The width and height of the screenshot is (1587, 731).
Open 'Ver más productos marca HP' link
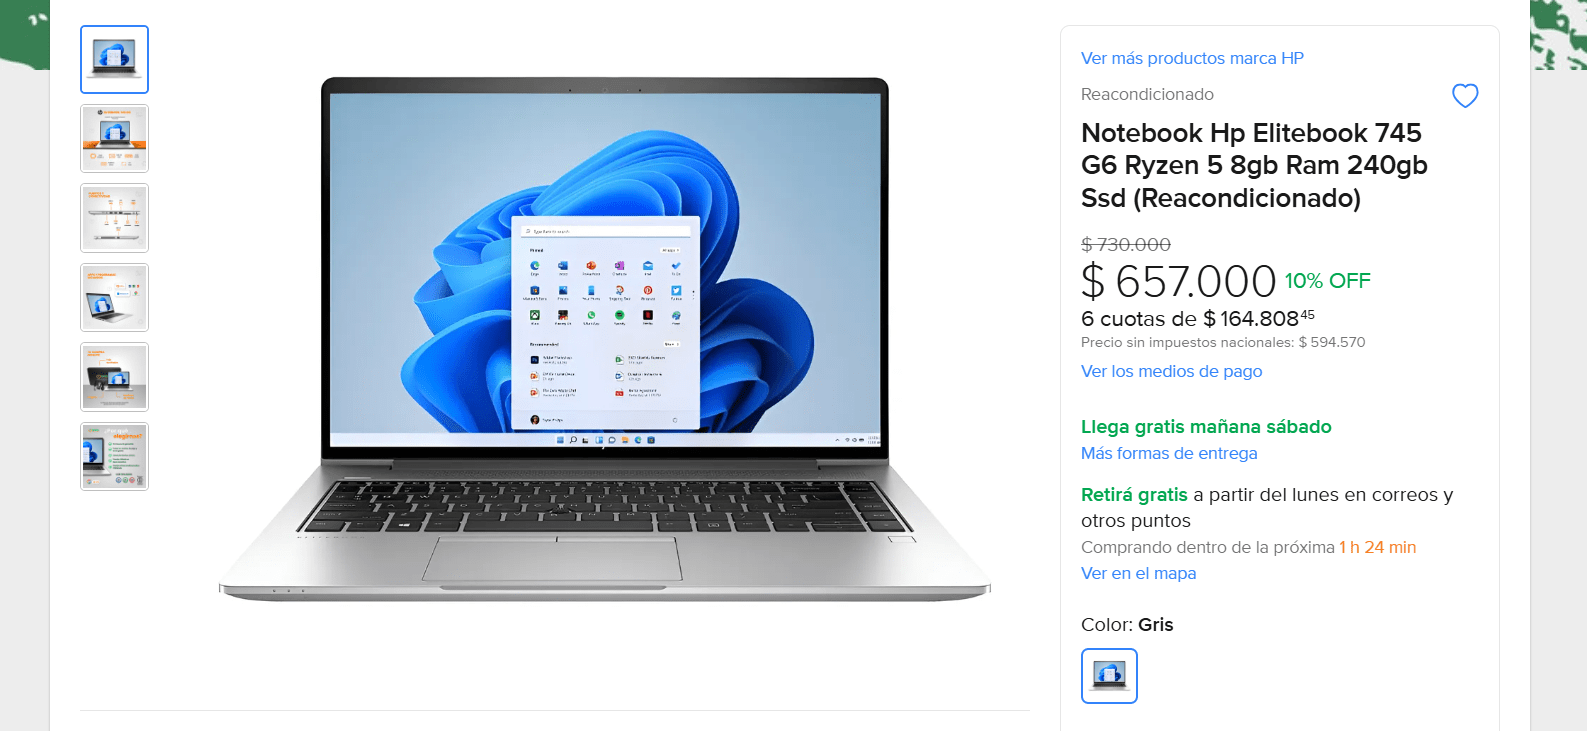pyautogui.click(x=1192, y=58)
